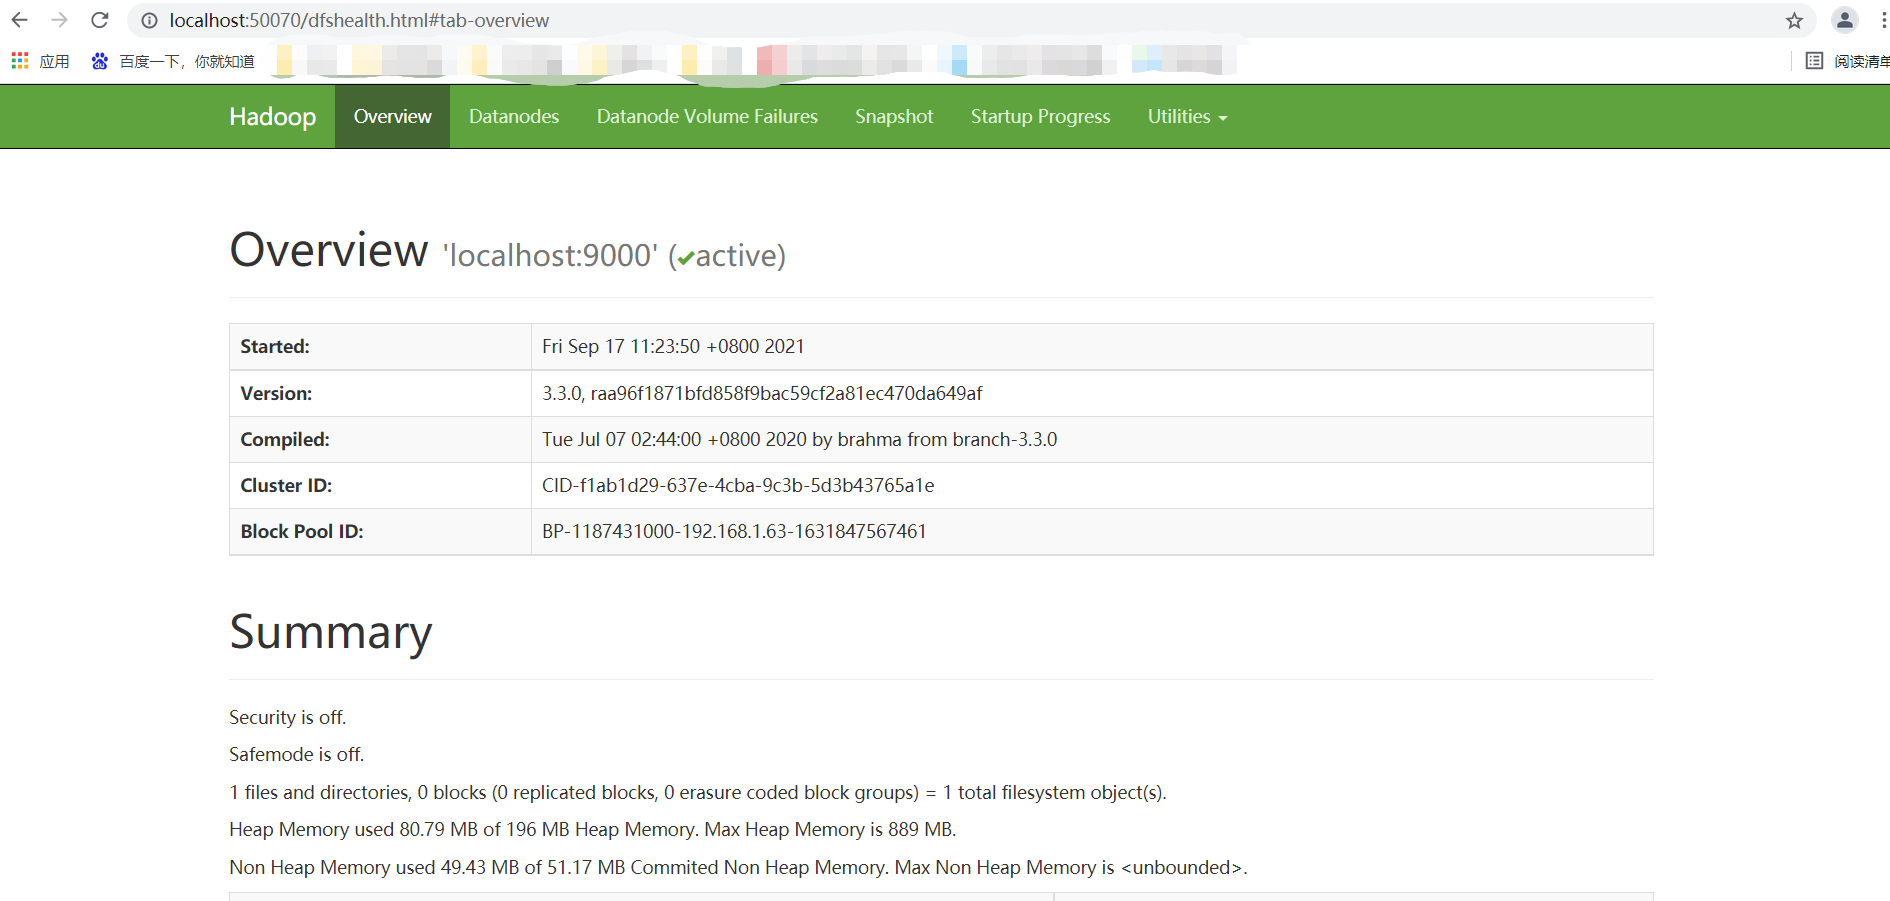Select the Overview navigation item
The width and height of the screenshot is (1890, 901).
pyautogui.click(x=392, y=117)
